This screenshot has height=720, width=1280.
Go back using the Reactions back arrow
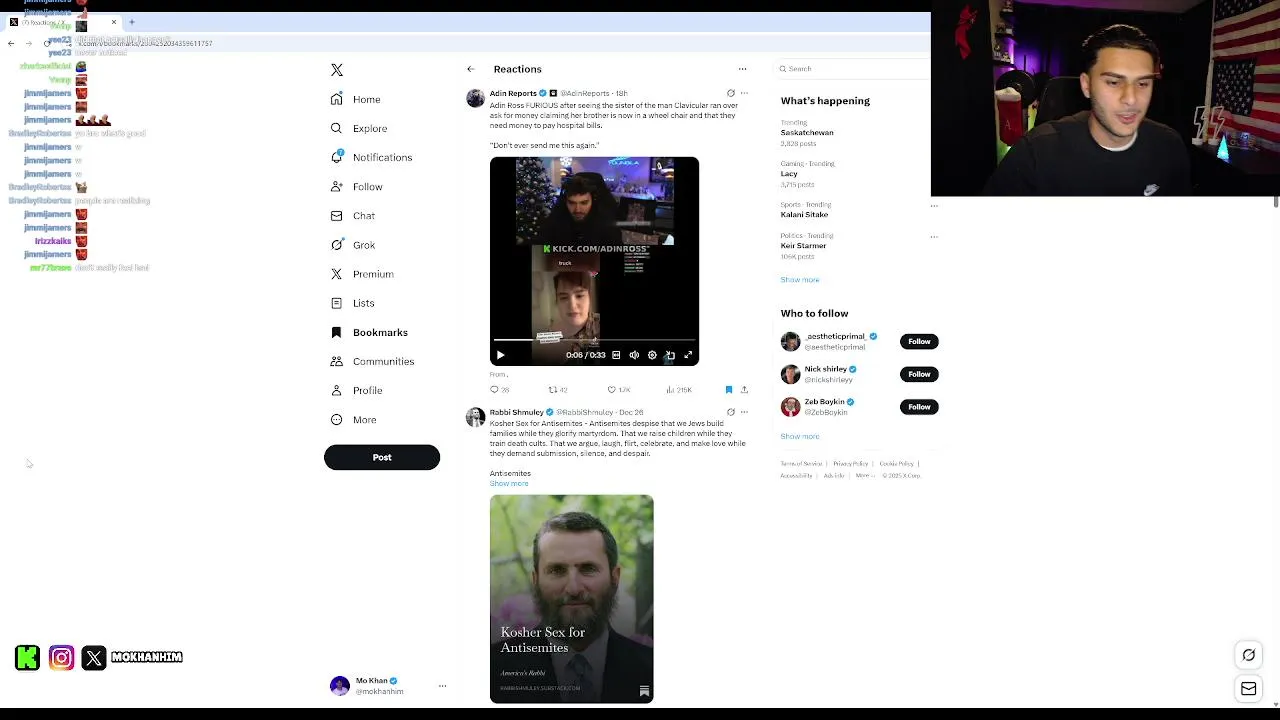tap(471, 69)
